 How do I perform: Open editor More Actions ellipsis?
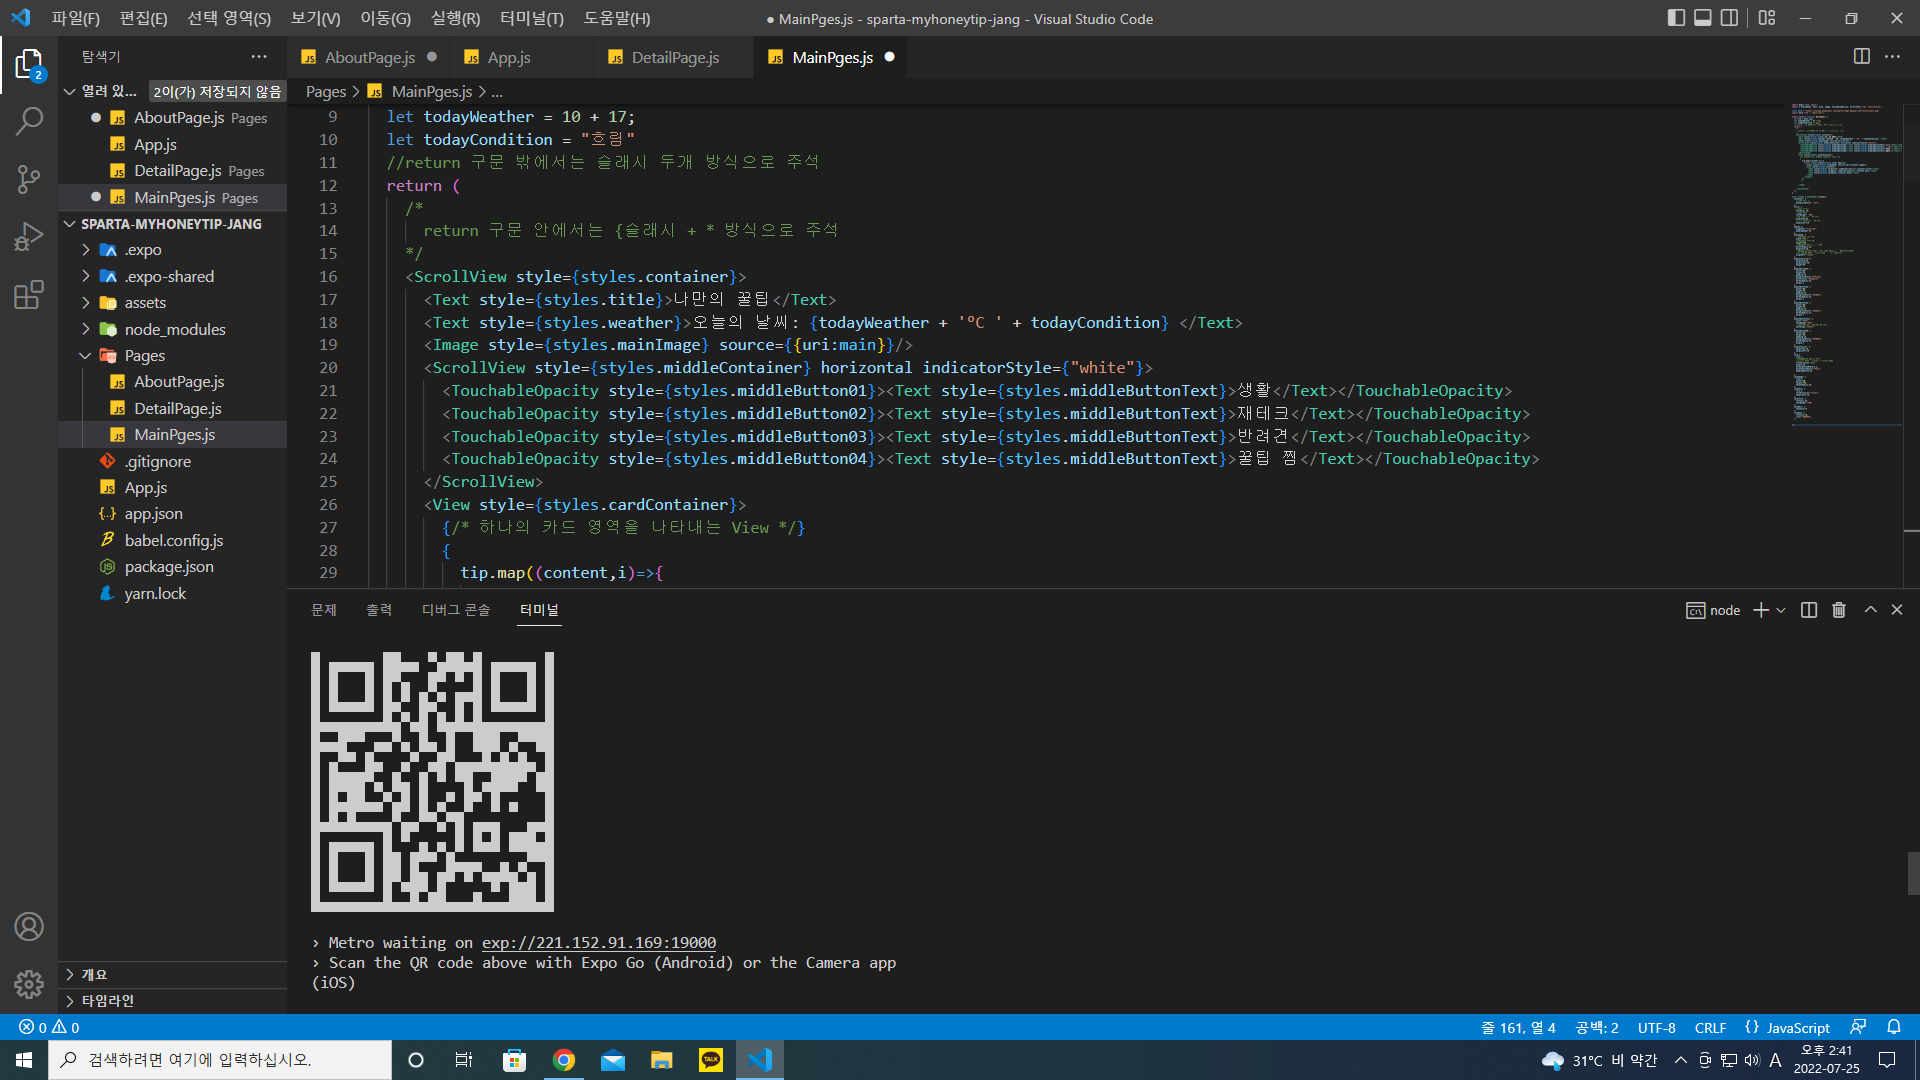pos(1892,57)
